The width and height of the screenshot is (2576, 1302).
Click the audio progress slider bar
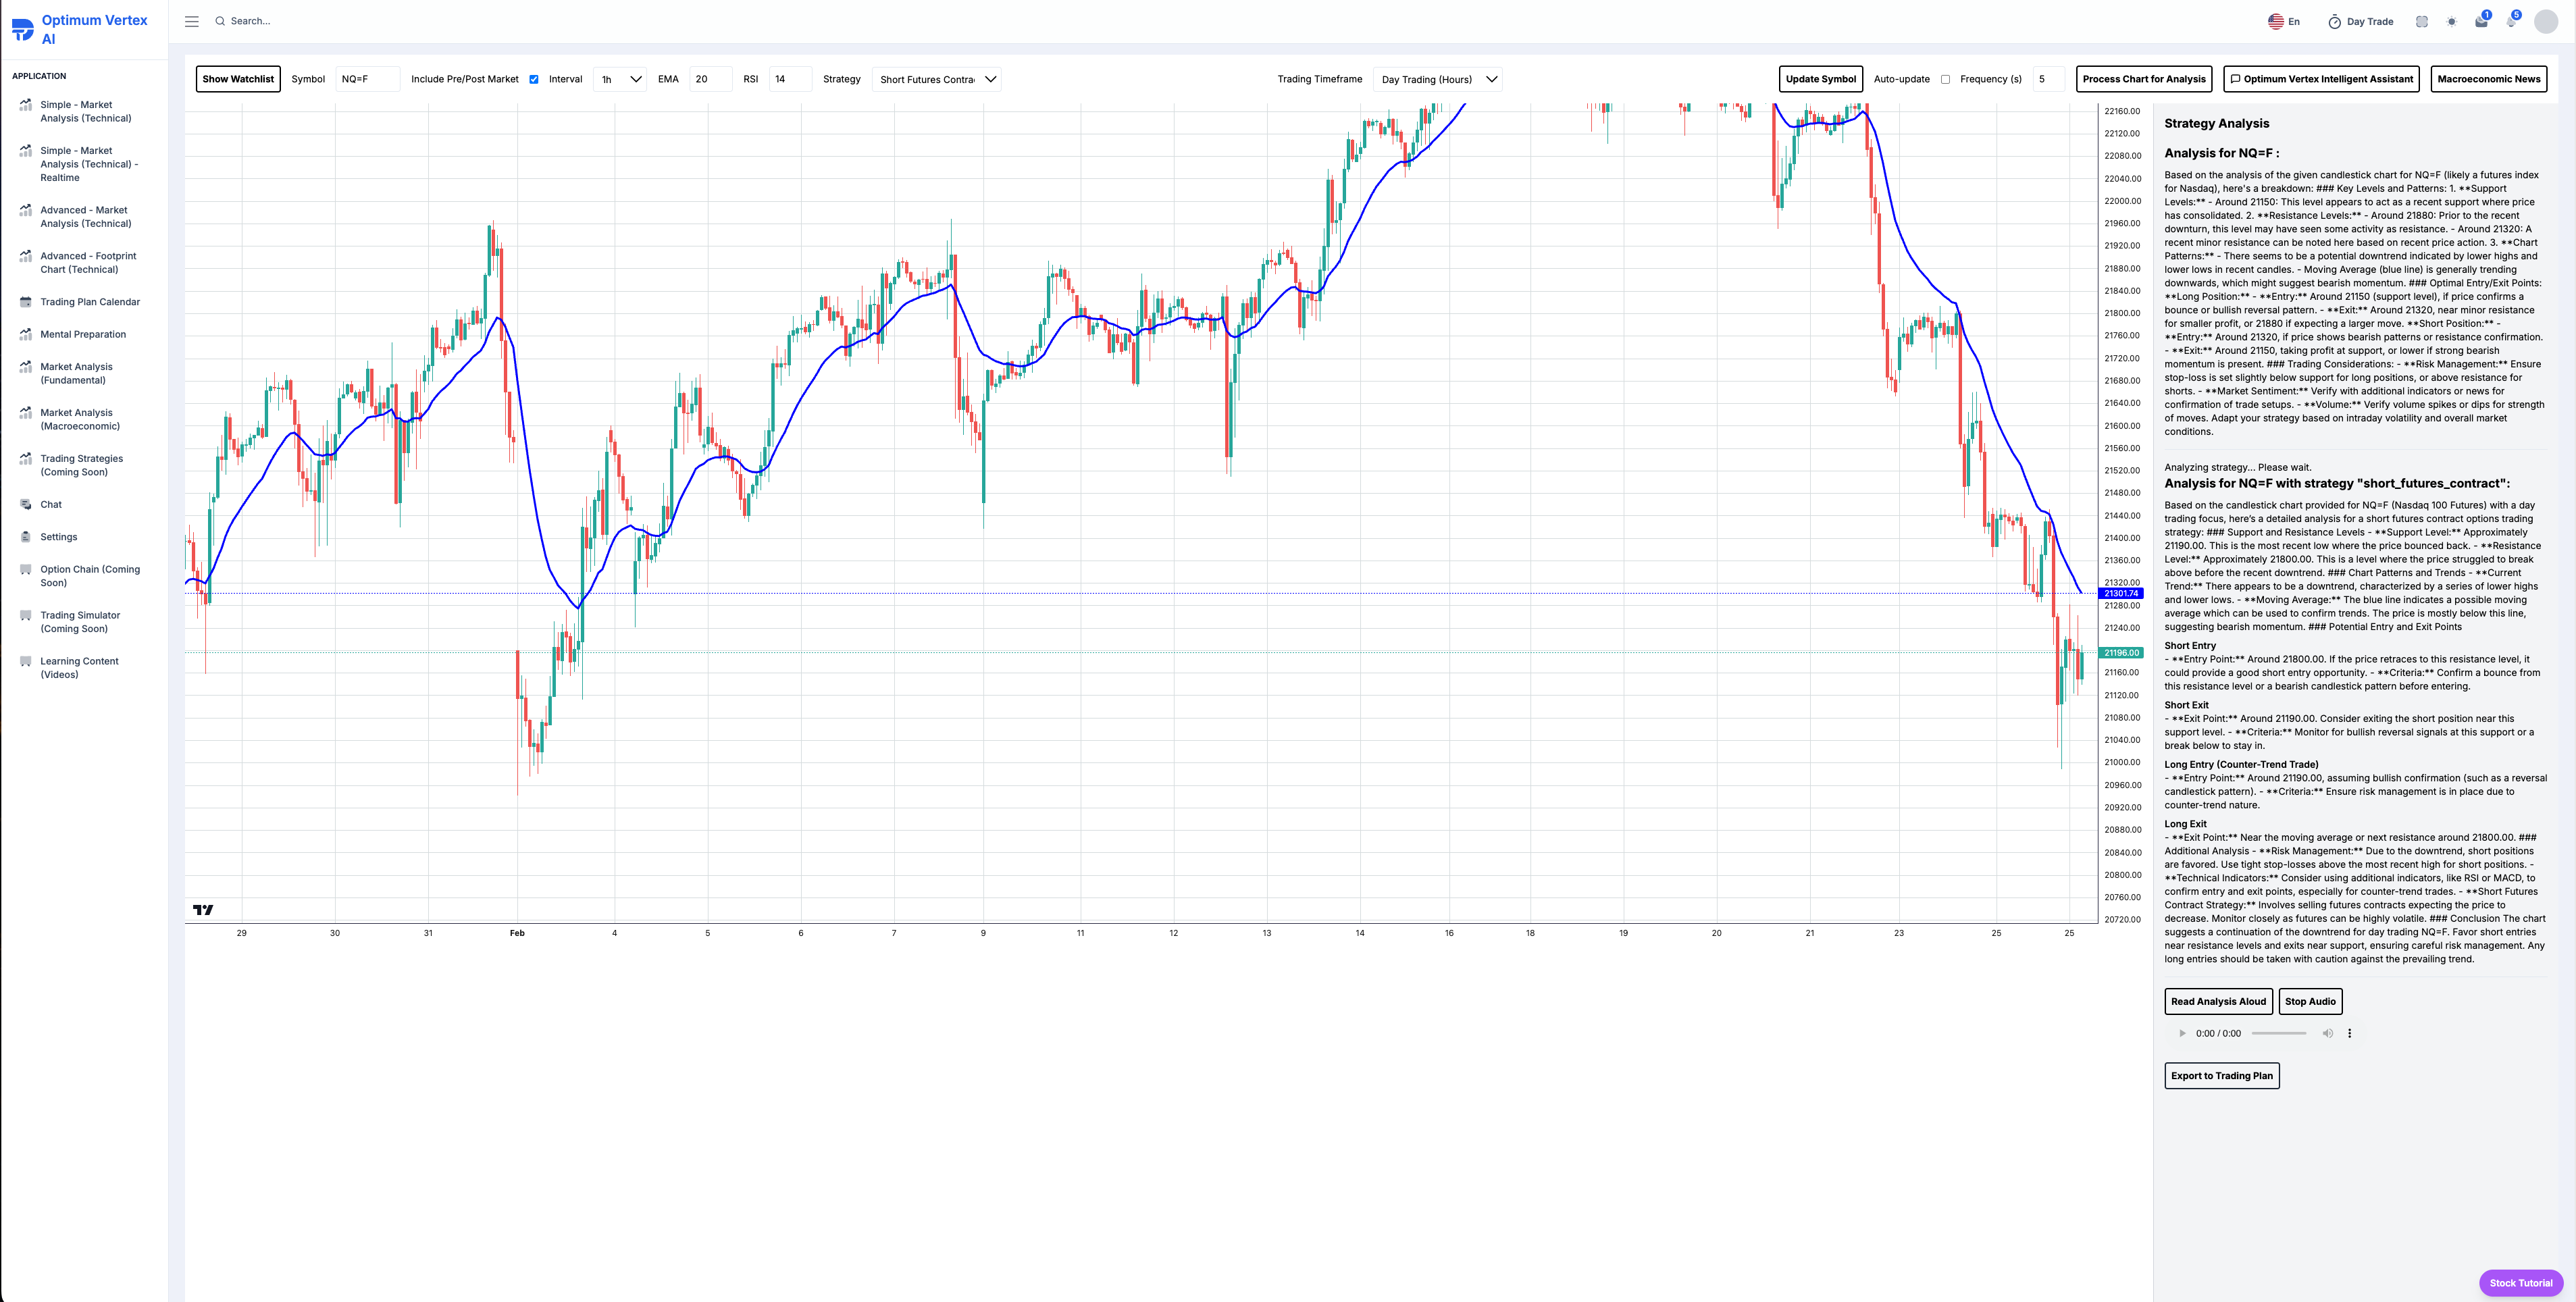(2278, 1033)
